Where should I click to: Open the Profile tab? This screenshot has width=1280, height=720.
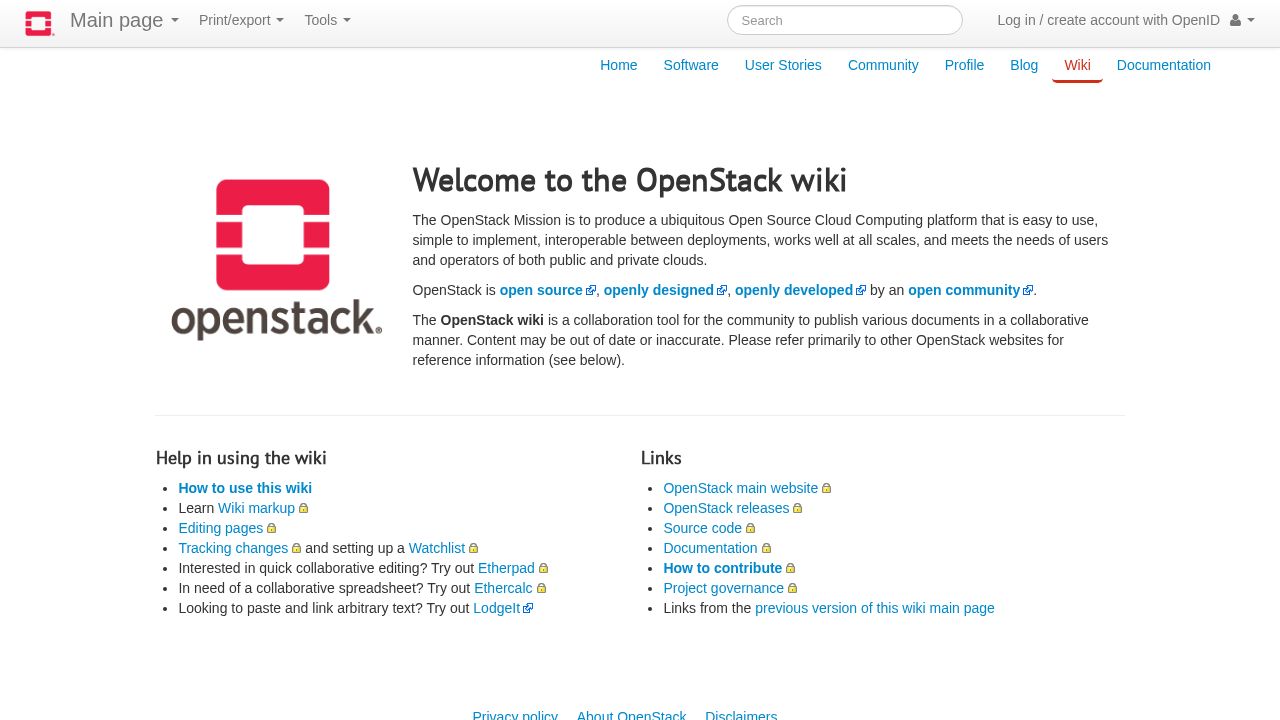pos(964,65)
